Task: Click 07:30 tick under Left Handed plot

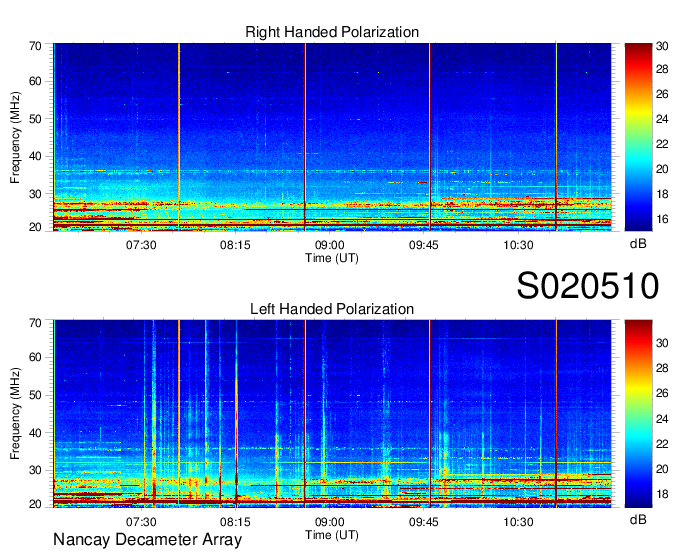Action: click(141, 522)
